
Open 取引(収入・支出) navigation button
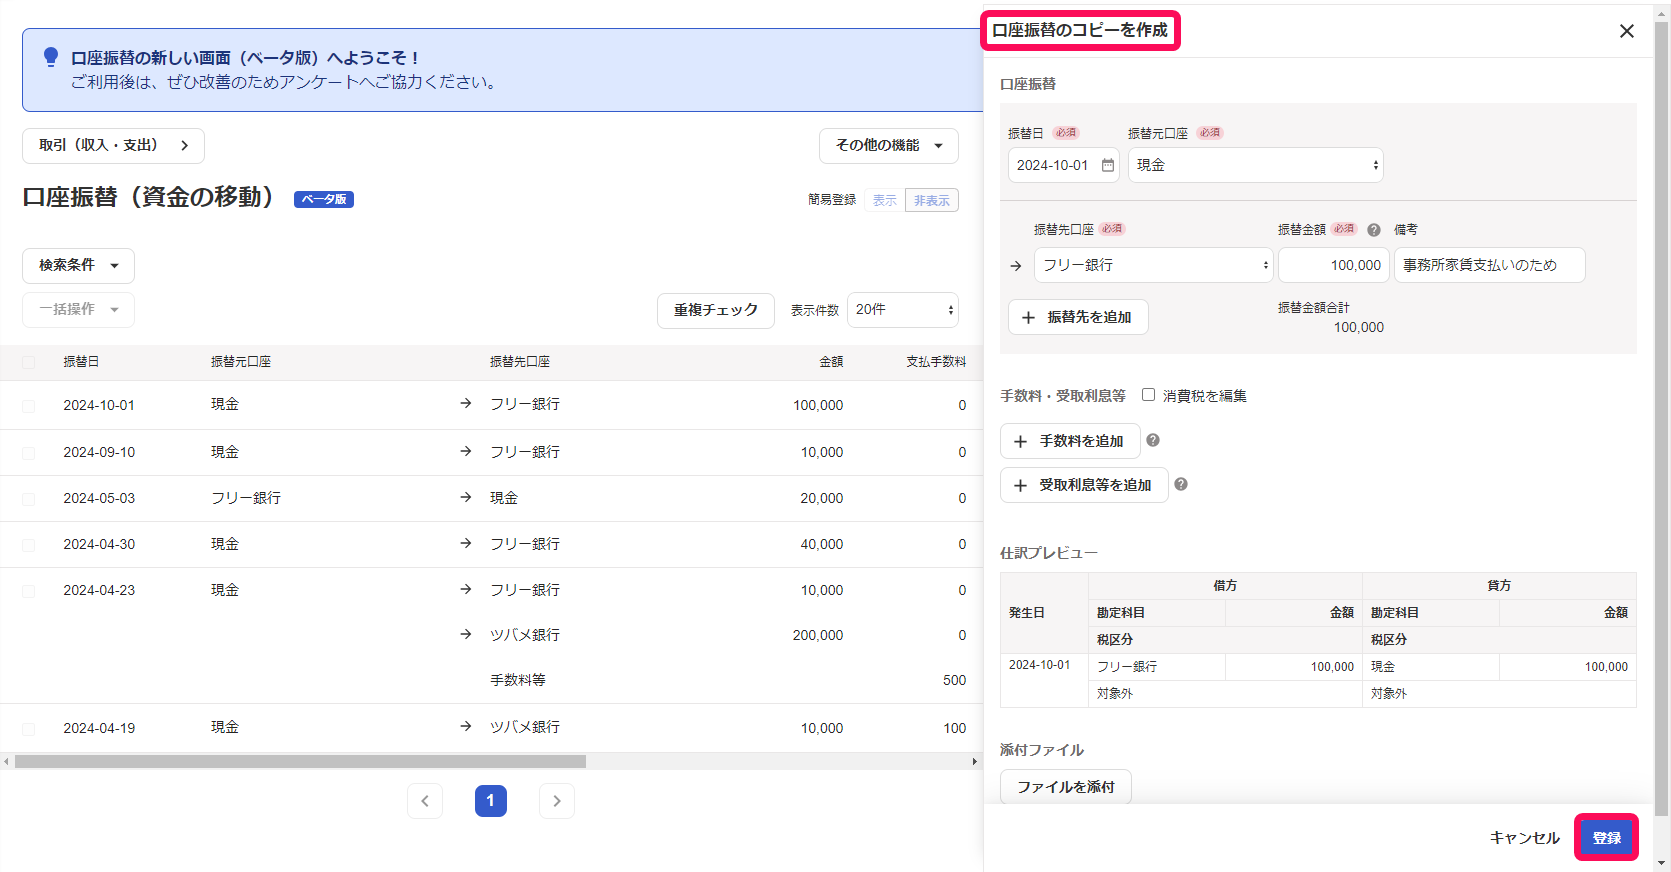pos(113,146)
